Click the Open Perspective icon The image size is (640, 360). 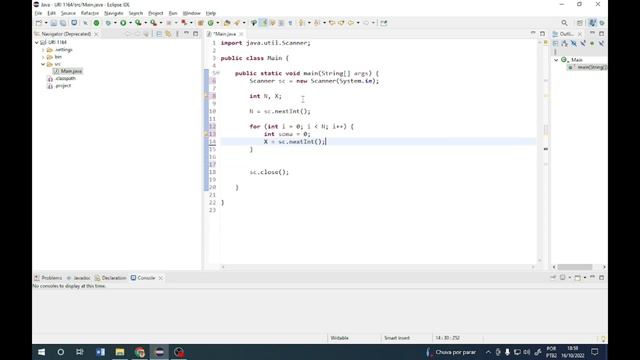(580, 23)
